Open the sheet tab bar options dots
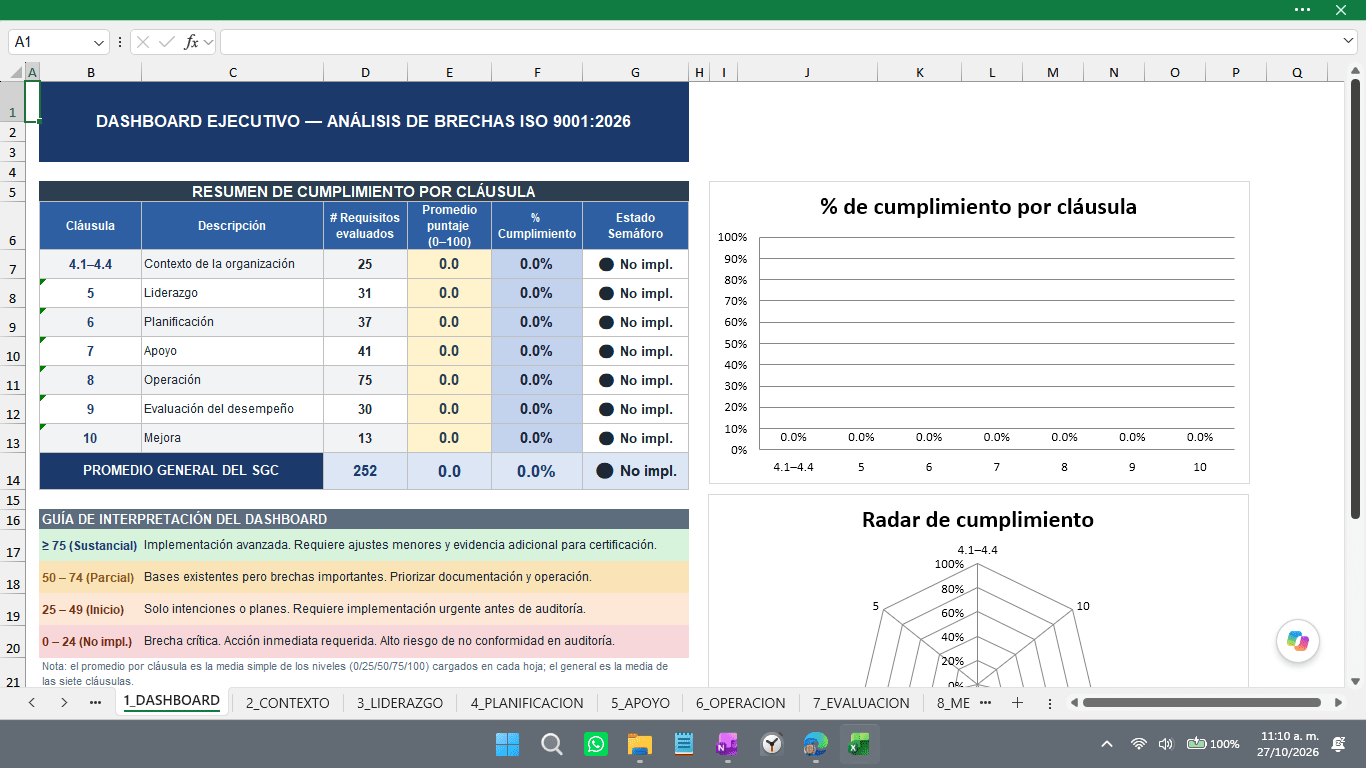This screenshot has height=768, width=1366. [1049, 703]
